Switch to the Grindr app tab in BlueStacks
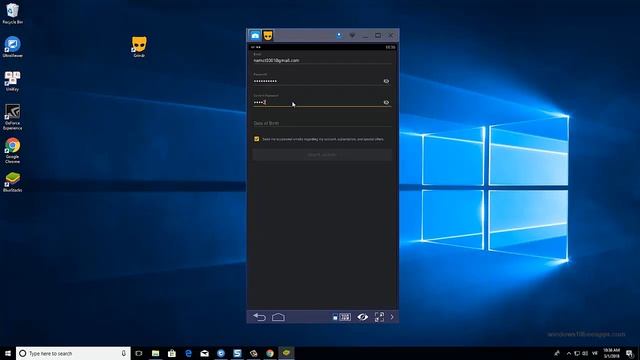 click(268, 36)
